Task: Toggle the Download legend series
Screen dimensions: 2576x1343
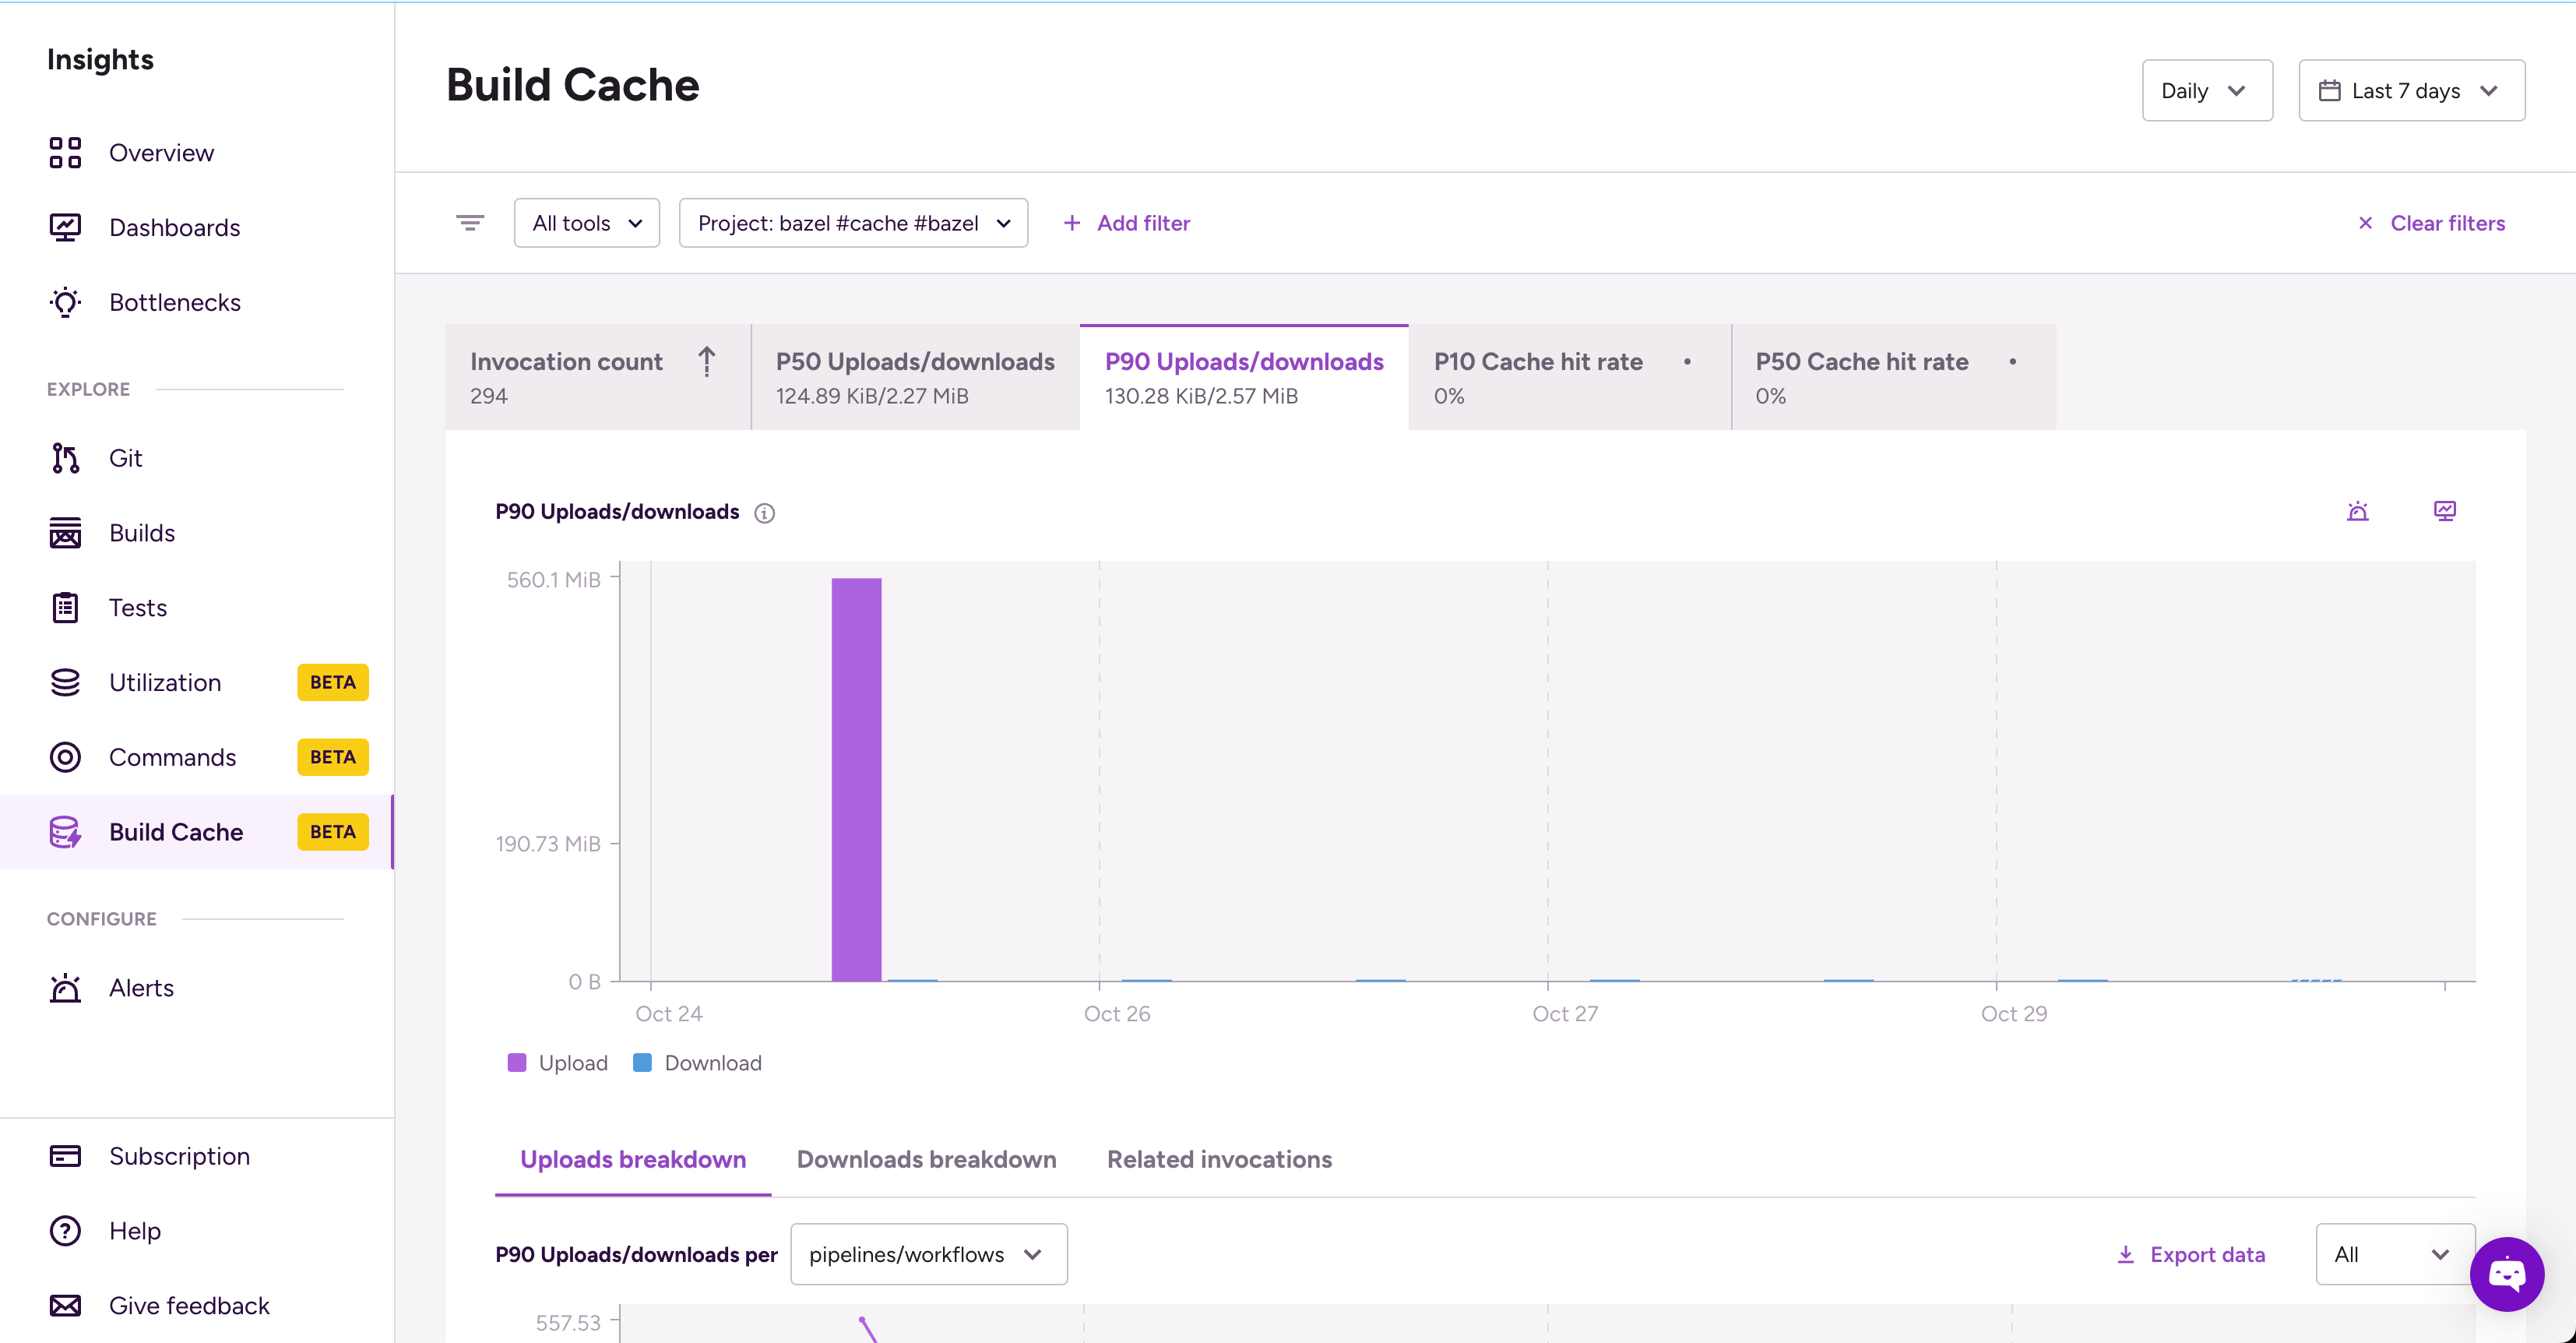Action: (x=698, y=1063)
